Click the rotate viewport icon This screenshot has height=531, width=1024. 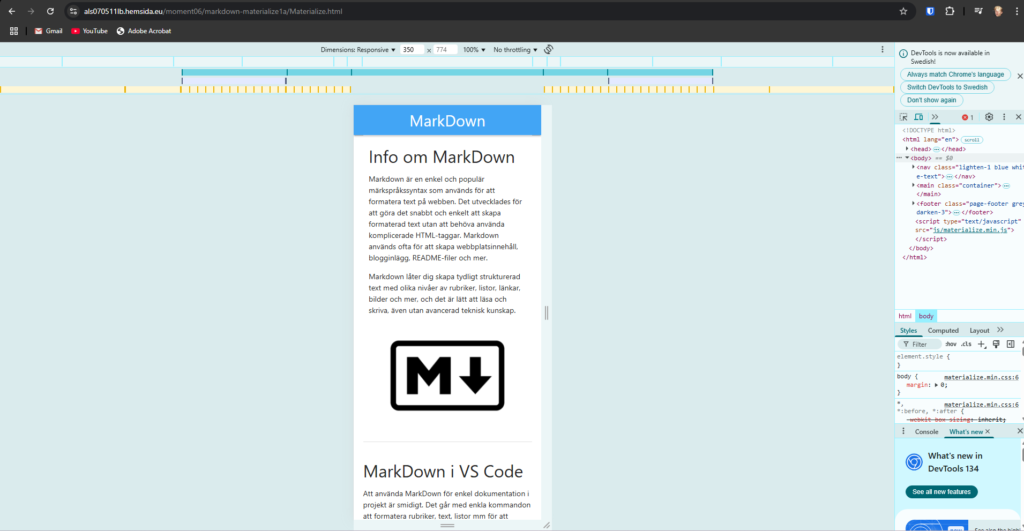tap(549, 50)
